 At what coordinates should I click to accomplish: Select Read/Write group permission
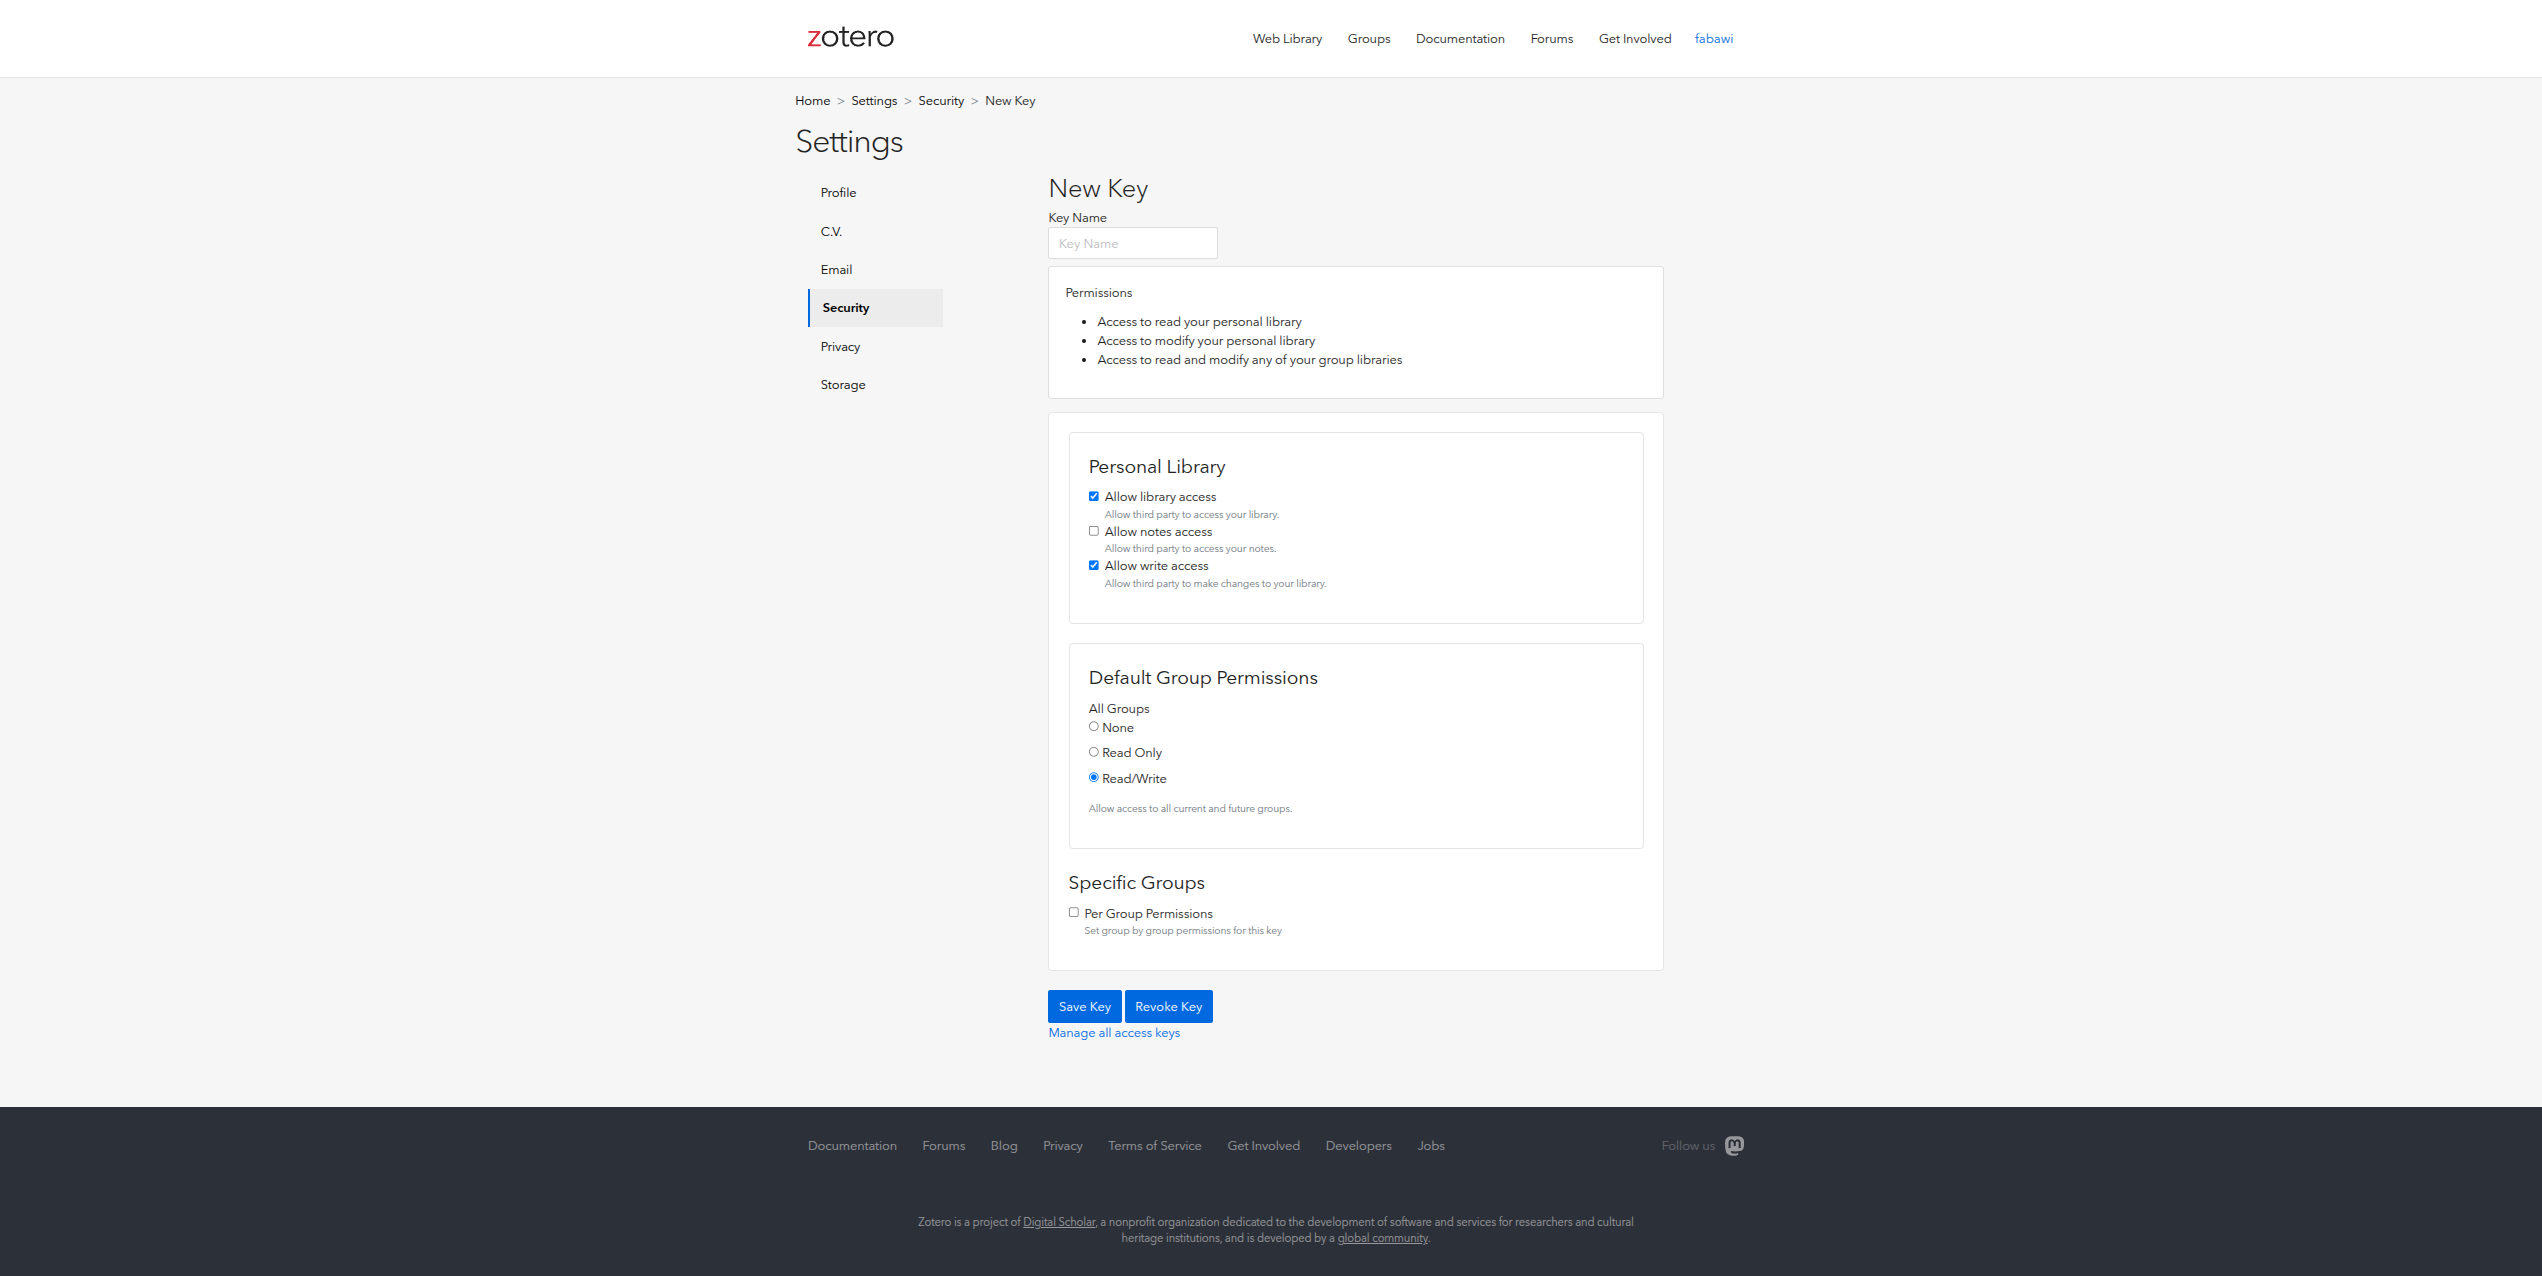pyautogui.click(x=1093, y=777)
